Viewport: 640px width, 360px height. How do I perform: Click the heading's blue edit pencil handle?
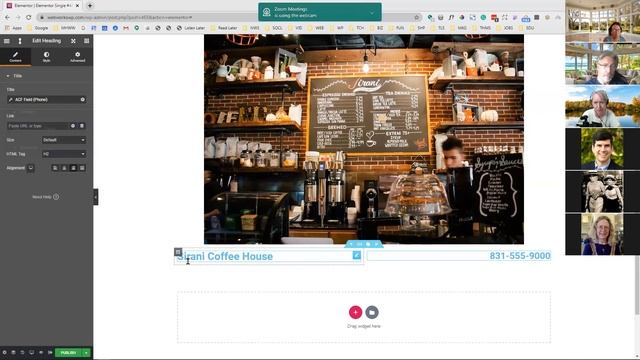click(x=357, y=255)
